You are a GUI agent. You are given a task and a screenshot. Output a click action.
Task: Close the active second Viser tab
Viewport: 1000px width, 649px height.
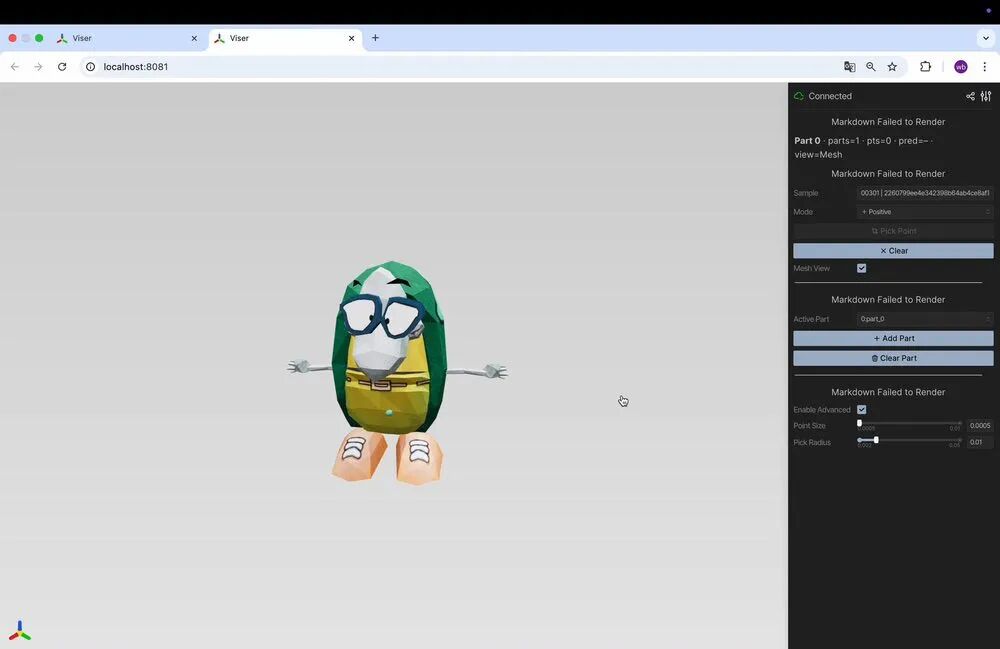pos(351,38)
